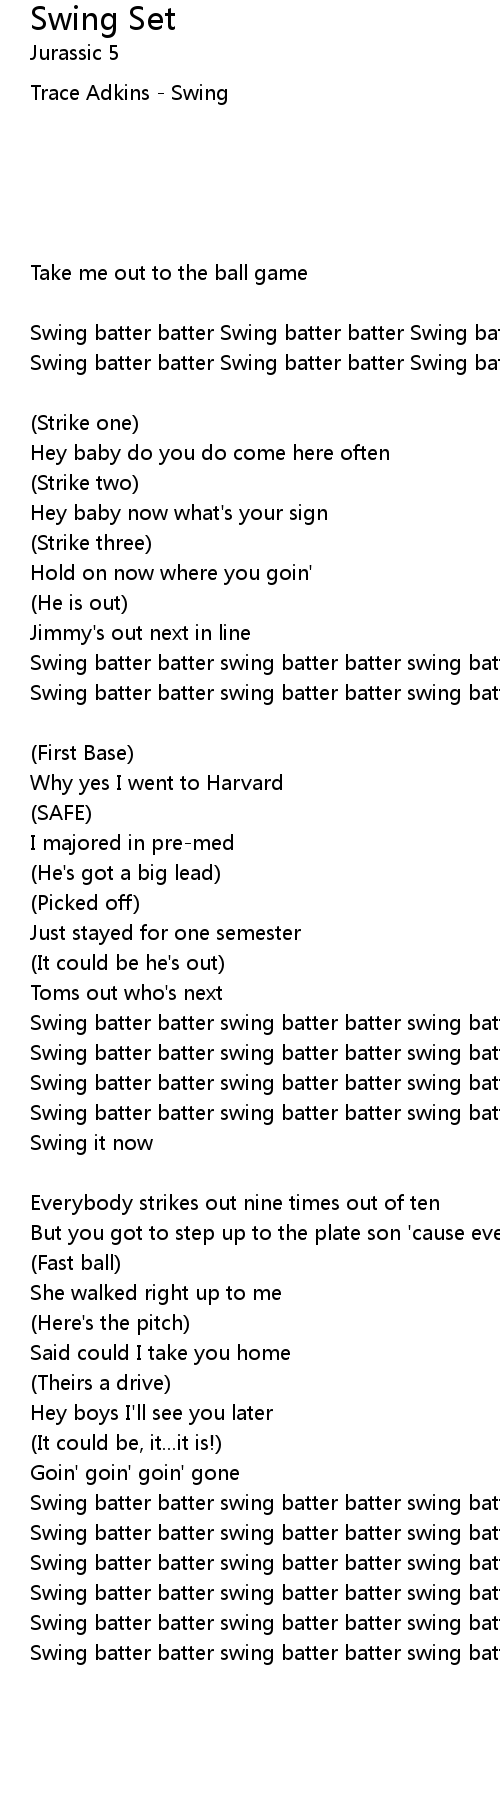Select the 'Trace Adkins - Swing' subtitle
Viewport: 500px width, 1810px height.
click(x=129, y=93)
